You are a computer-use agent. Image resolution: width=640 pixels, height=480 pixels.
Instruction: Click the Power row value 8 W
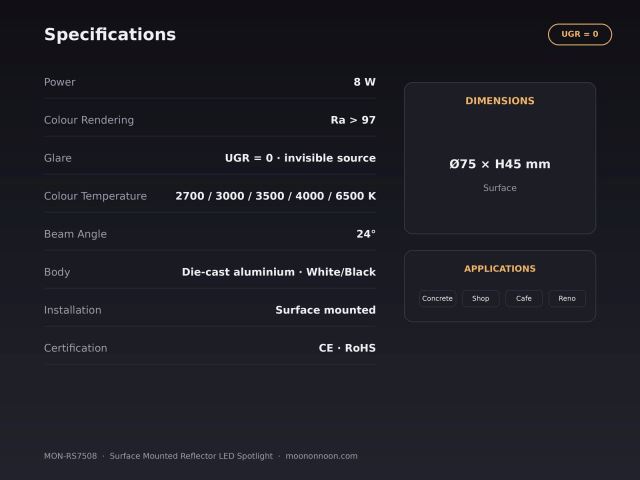tap(364, 82)
